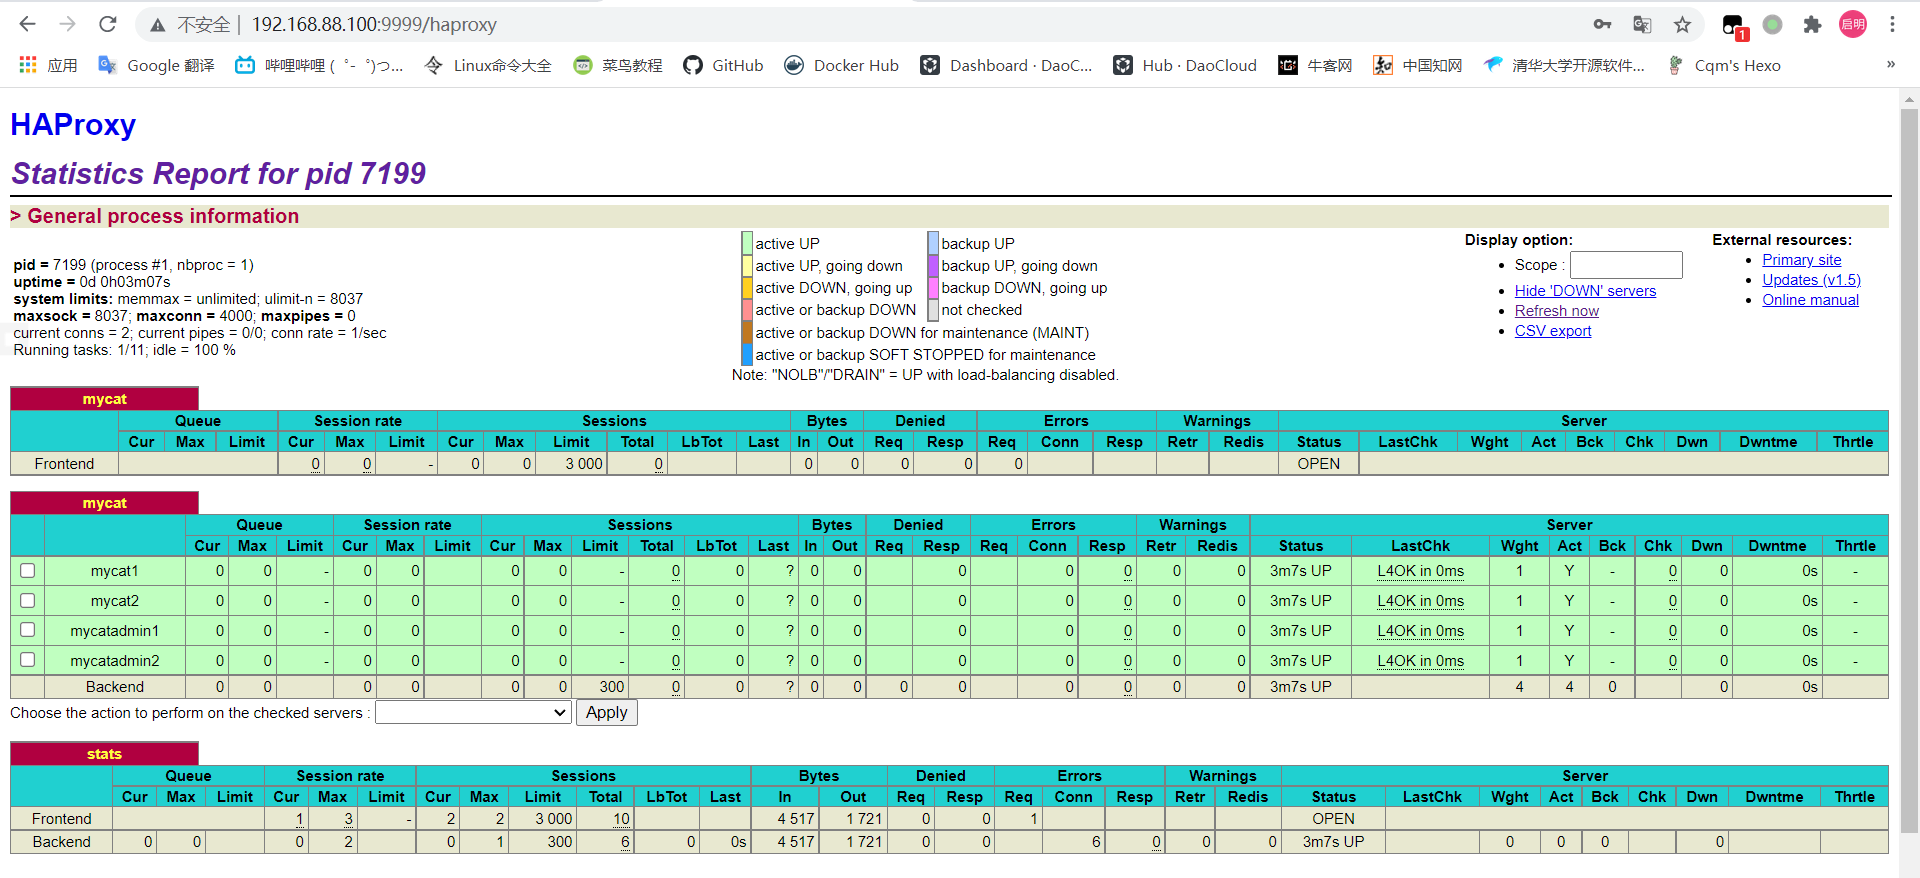Go back with the browser back arrow
This screenshot has height=878, width=1920.
click(x=27, y=24)
